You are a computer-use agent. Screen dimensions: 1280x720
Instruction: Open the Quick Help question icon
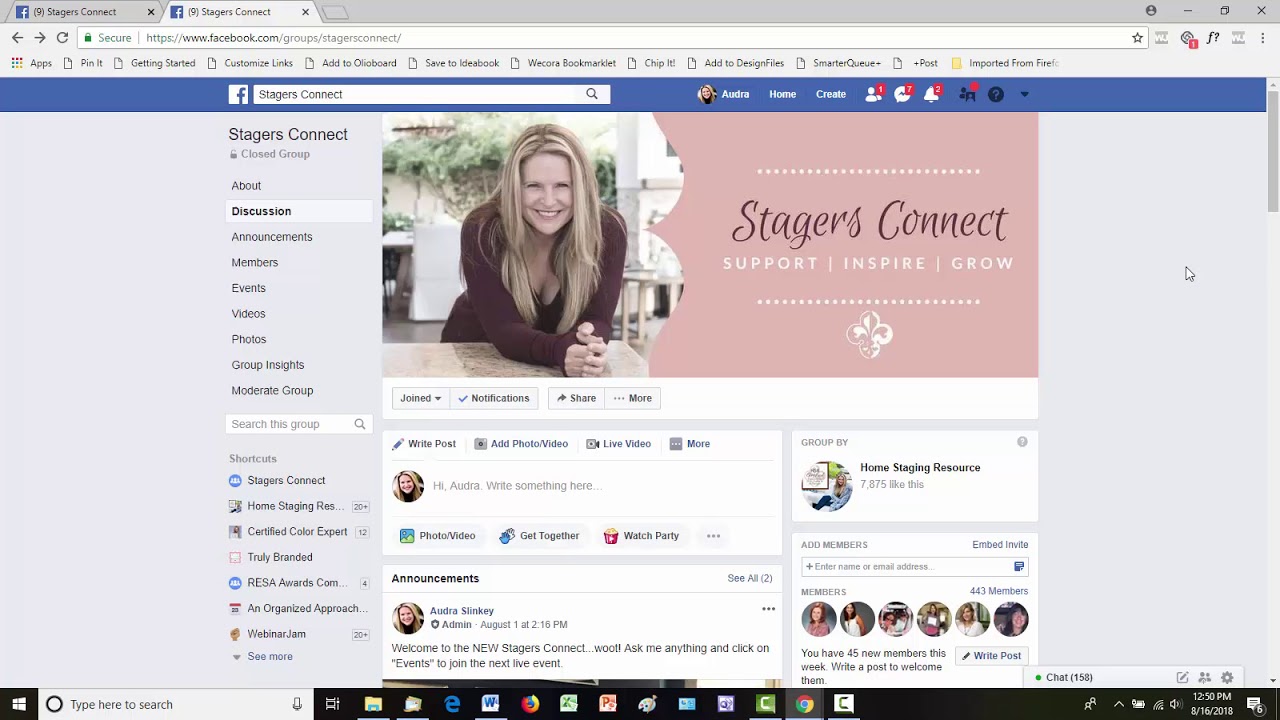coord(996,94)
